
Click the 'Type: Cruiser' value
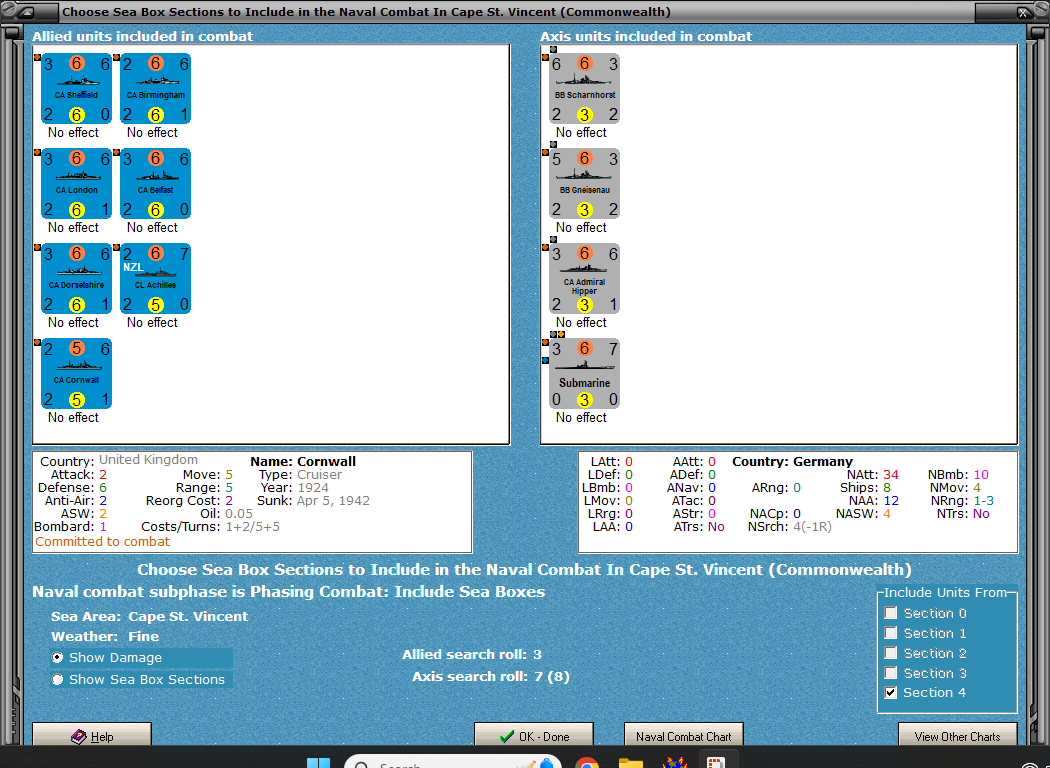[x=300, y=475]
